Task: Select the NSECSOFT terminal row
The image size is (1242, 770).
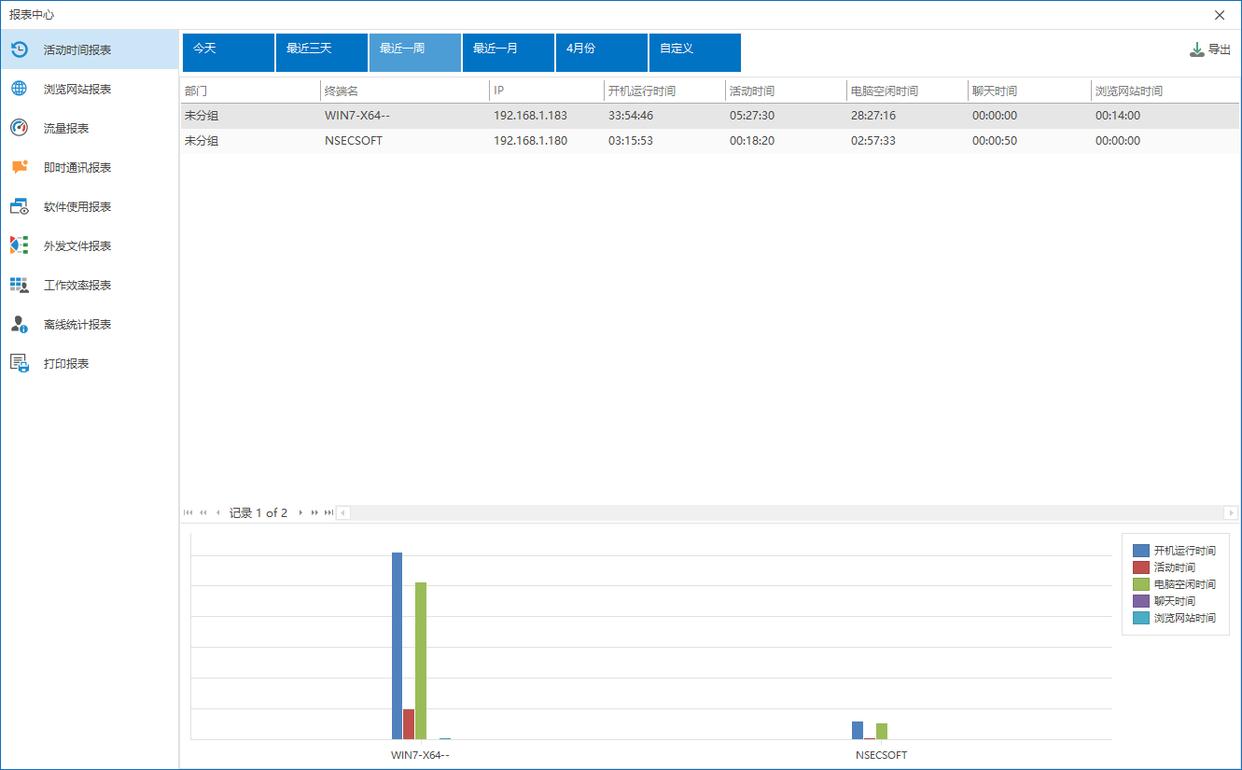Action: pyautogui.click(x=353, y=141)
